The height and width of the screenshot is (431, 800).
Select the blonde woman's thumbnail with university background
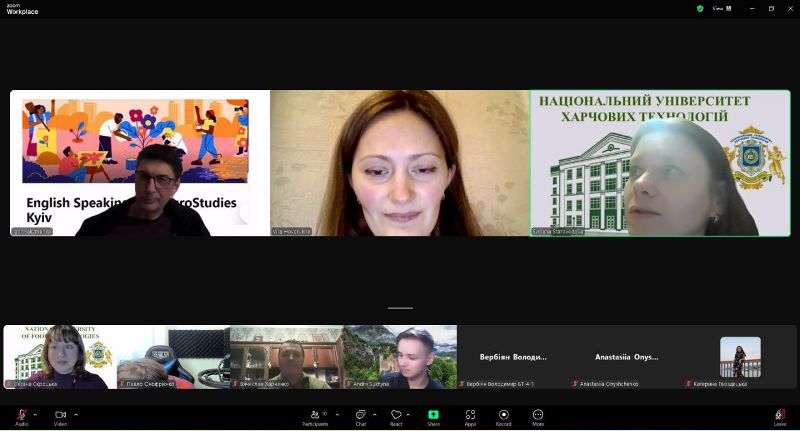(60, 357)
